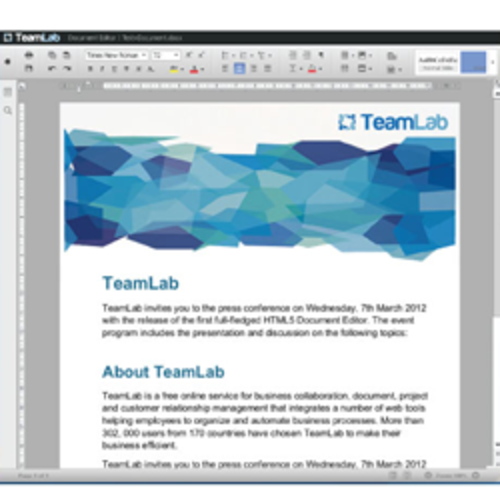Justify the paragraph text
This screenshot has width=500, height=500.
pos(267,69)
